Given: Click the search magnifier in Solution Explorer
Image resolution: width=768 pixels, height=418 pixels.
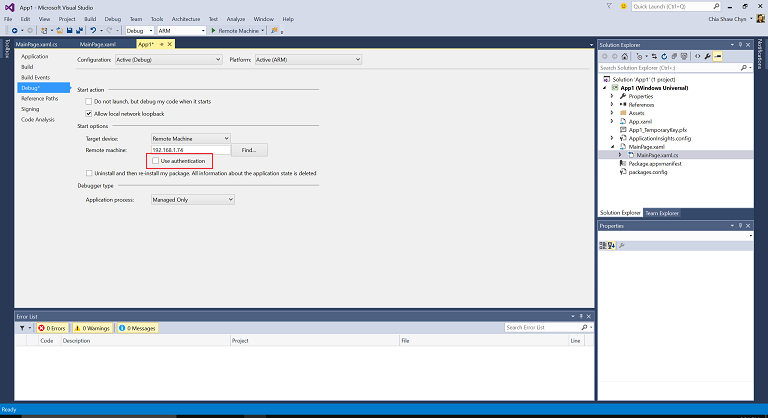Looking at the screenshot, I should [744, 68].
